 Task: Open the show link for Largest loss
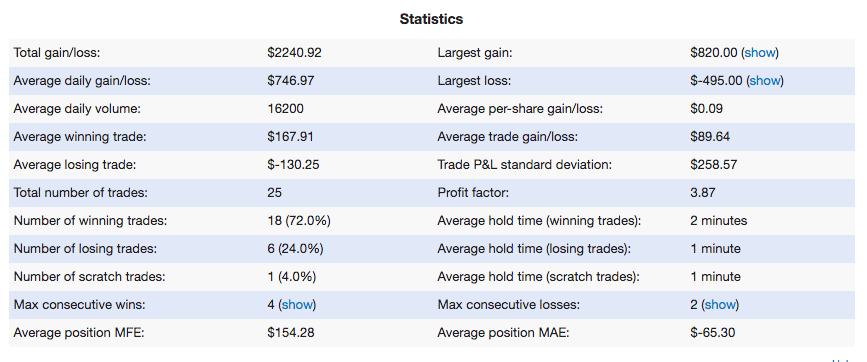[765, 81]
